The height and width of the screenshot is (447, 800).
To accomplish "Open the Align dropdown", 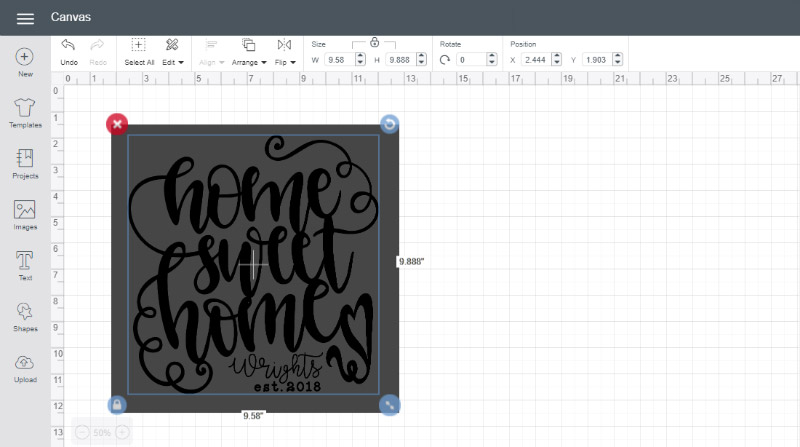I will (211, 52).
